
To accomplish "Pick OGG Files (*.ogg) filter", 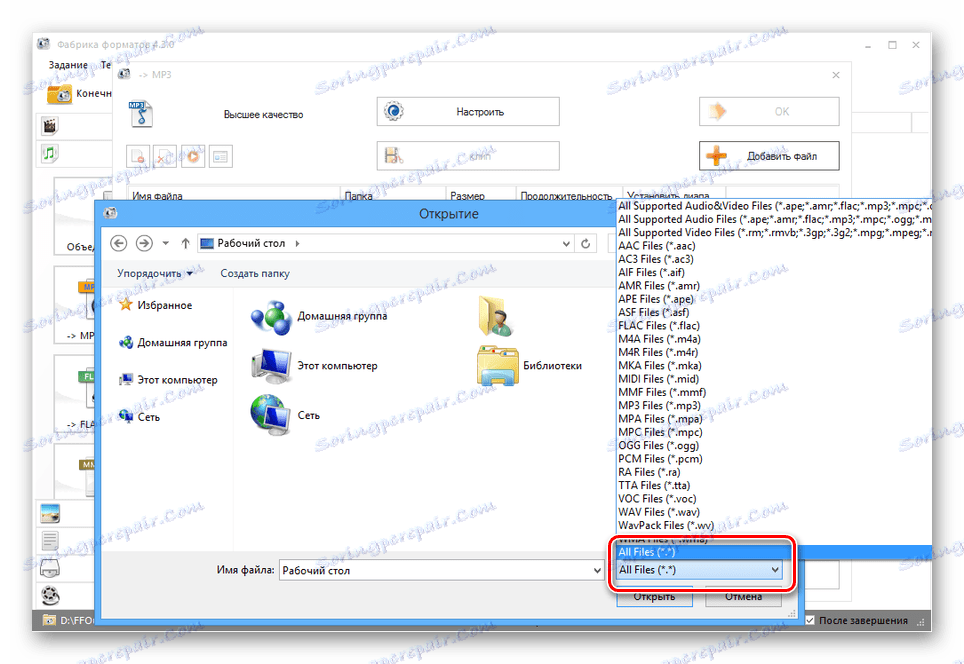I will click(x=775, y=446).
